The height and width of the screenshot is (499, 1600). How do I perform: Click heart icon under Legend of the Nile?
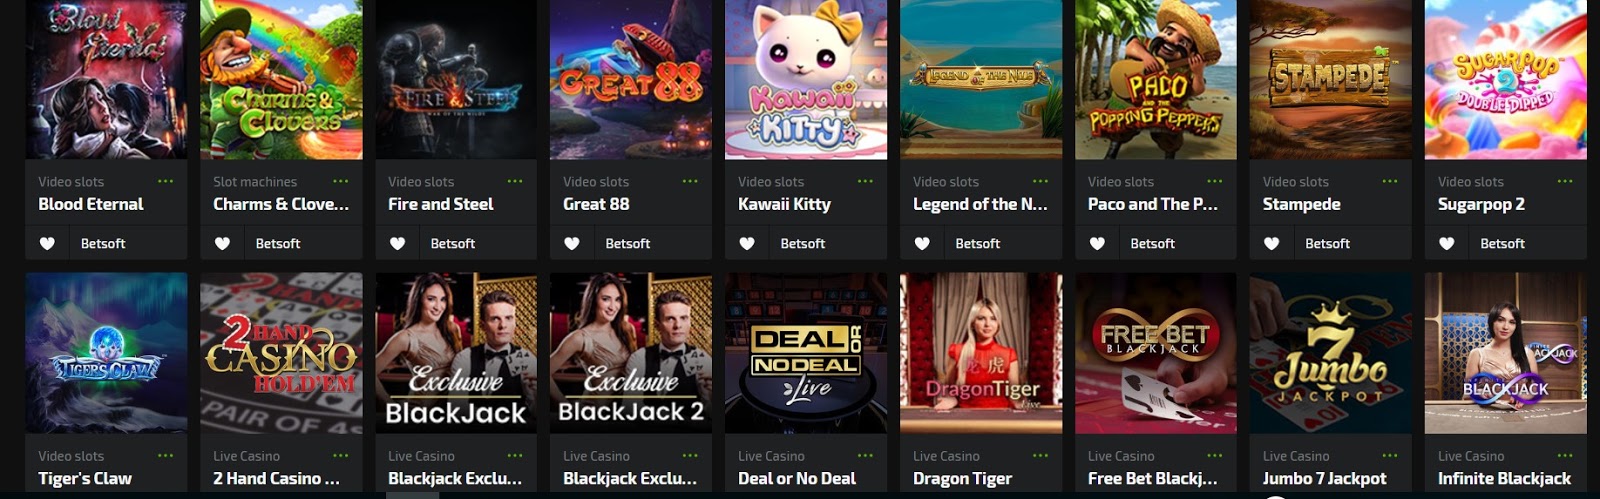[922, 243]
